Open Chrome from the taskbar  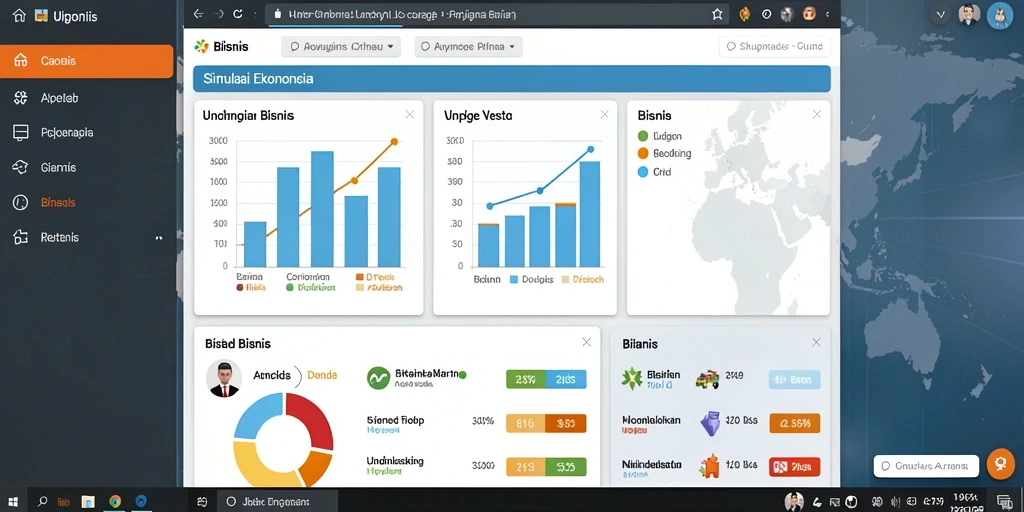pyautogui.click(x=115, y=502)
